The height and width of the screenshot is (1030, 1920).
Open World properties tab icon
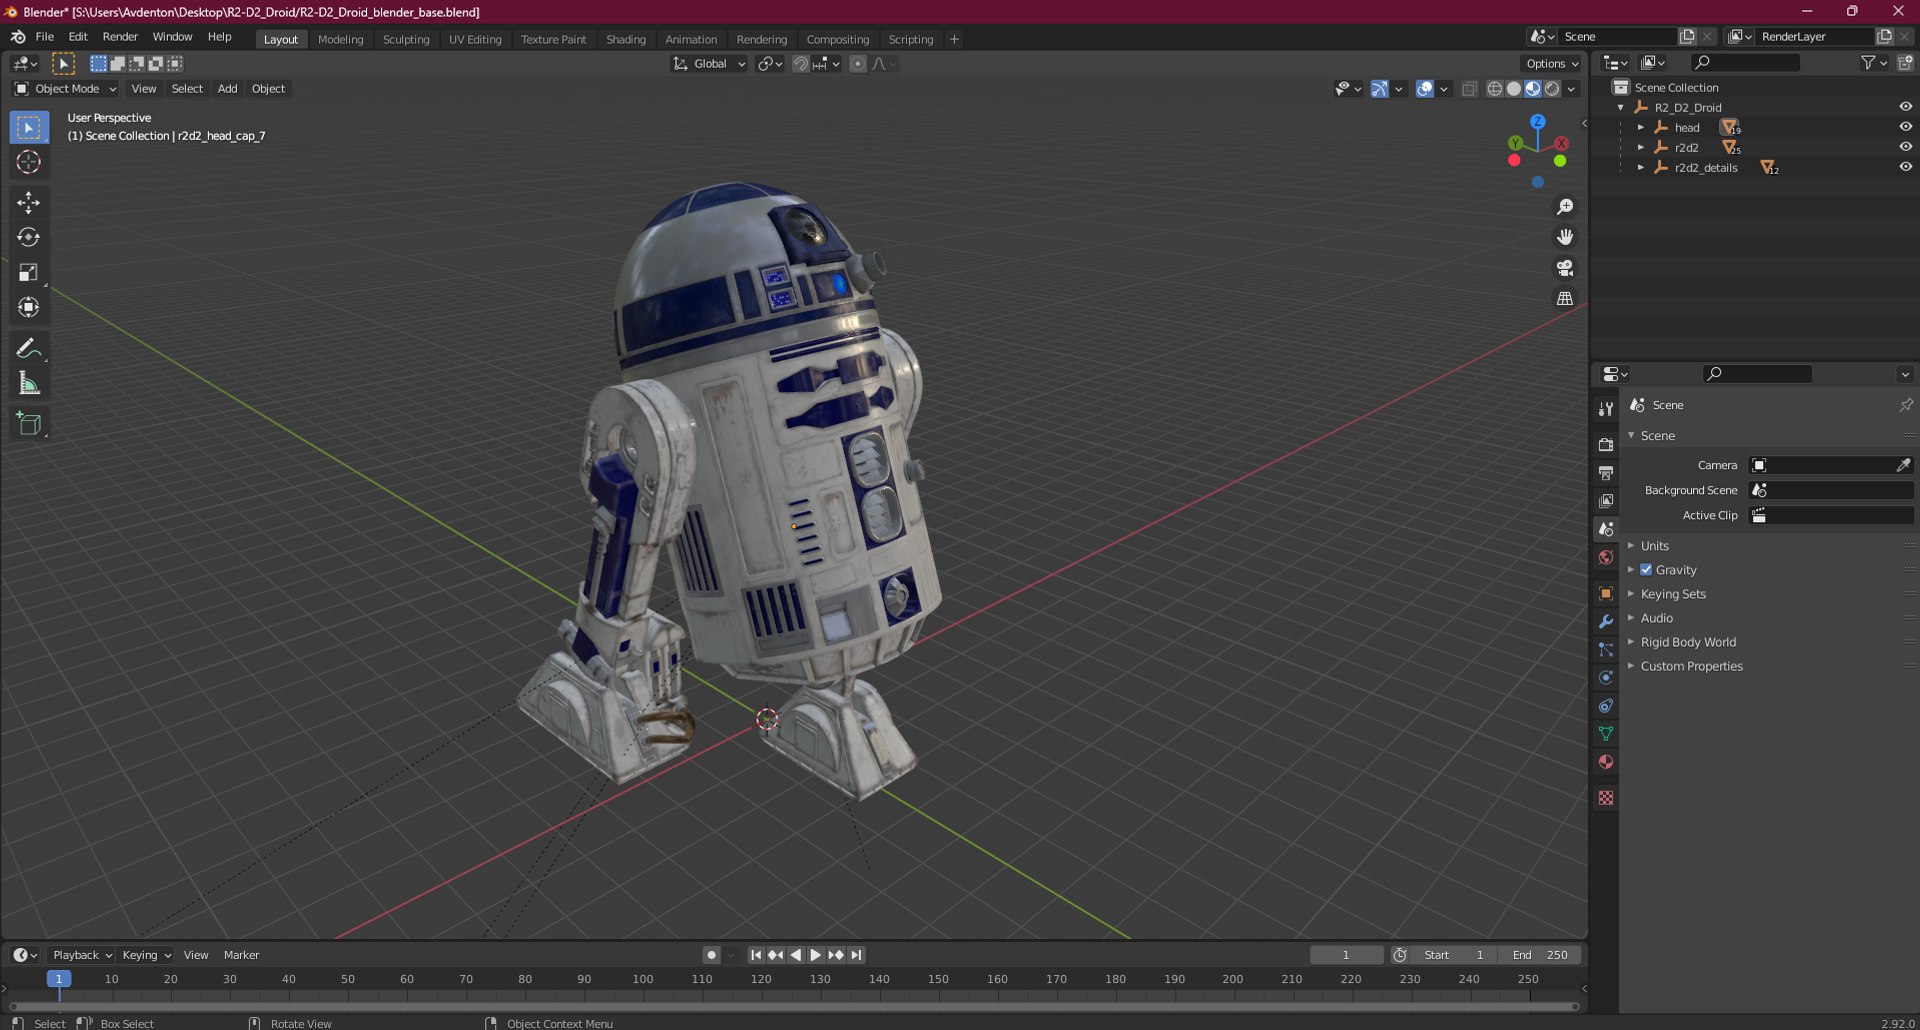(x=1606, y=557)
